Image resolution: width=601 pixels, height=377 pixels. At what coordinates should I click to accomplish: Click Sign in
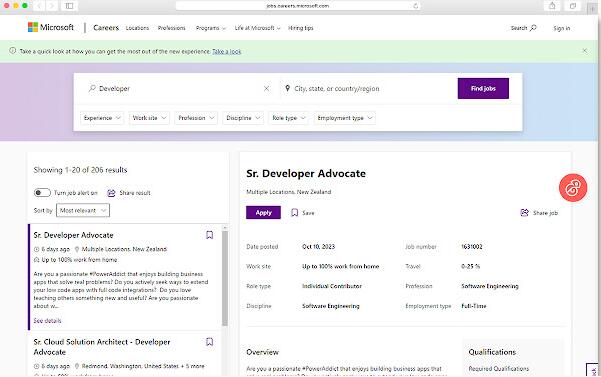pyautogui.click(x=562, y=28)
